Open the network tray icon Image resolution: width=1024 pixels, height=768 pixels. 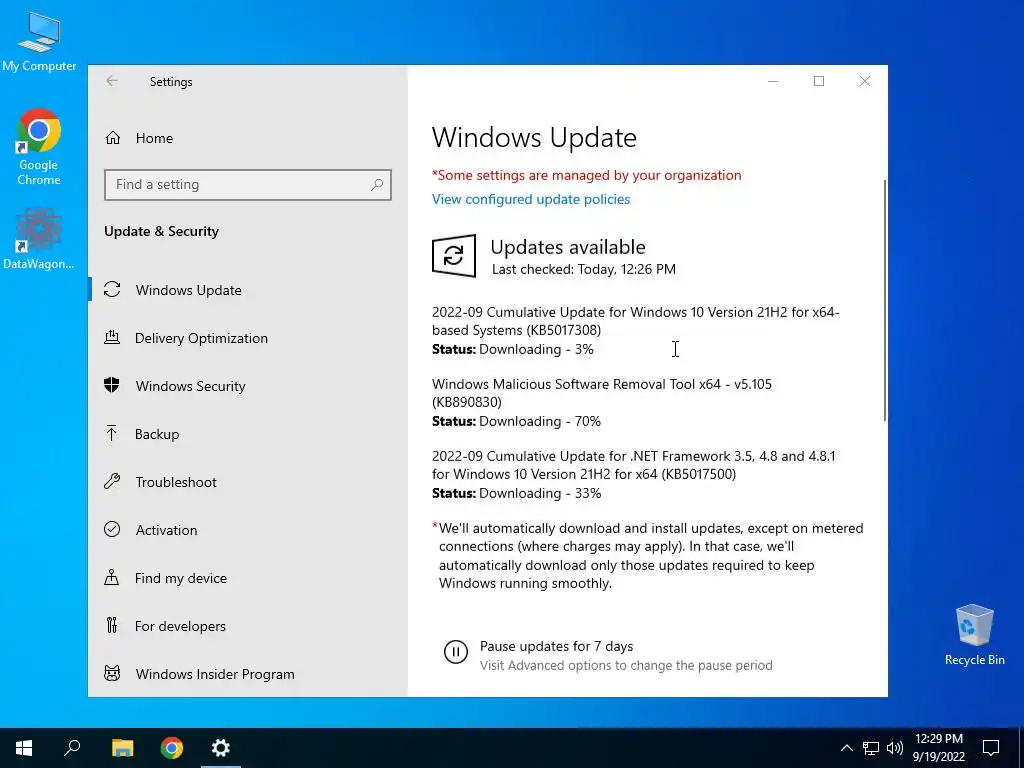pos(871,748)
